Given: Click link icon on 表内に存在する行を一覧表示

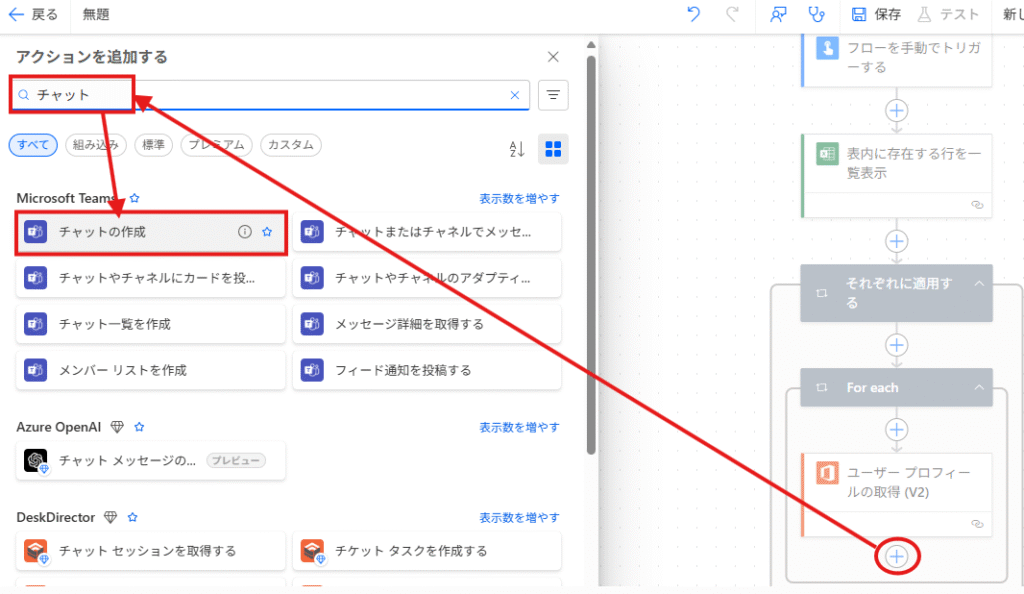Looking at the screenshot, I should (977, 205).
